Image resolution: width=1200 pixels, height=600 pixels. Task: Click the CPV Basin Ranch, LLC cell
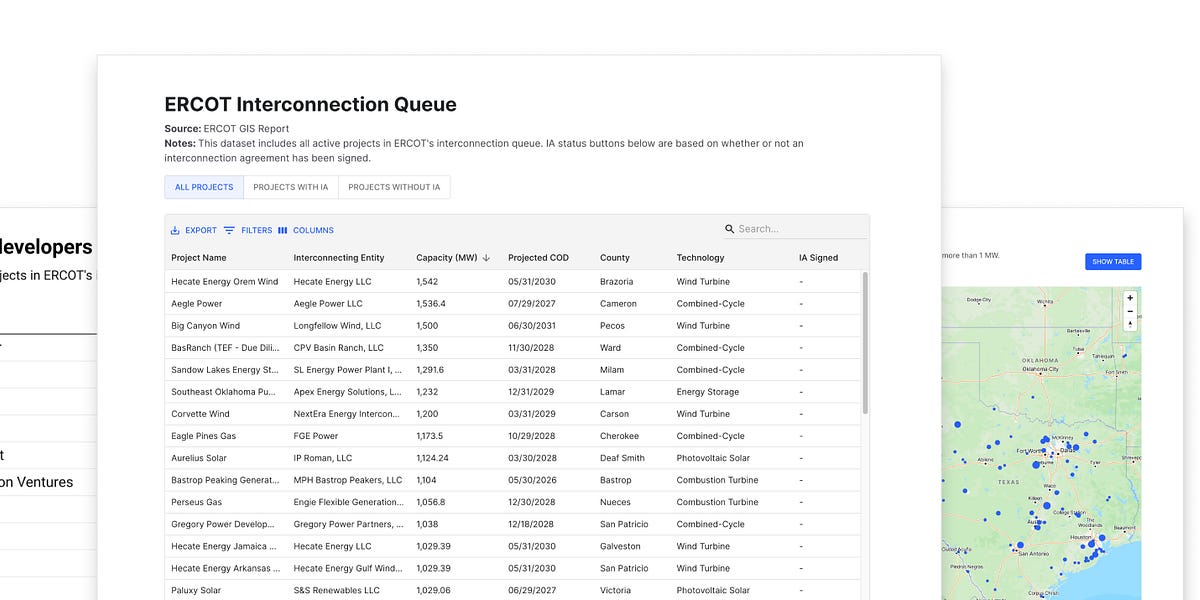tap(339, 348)
